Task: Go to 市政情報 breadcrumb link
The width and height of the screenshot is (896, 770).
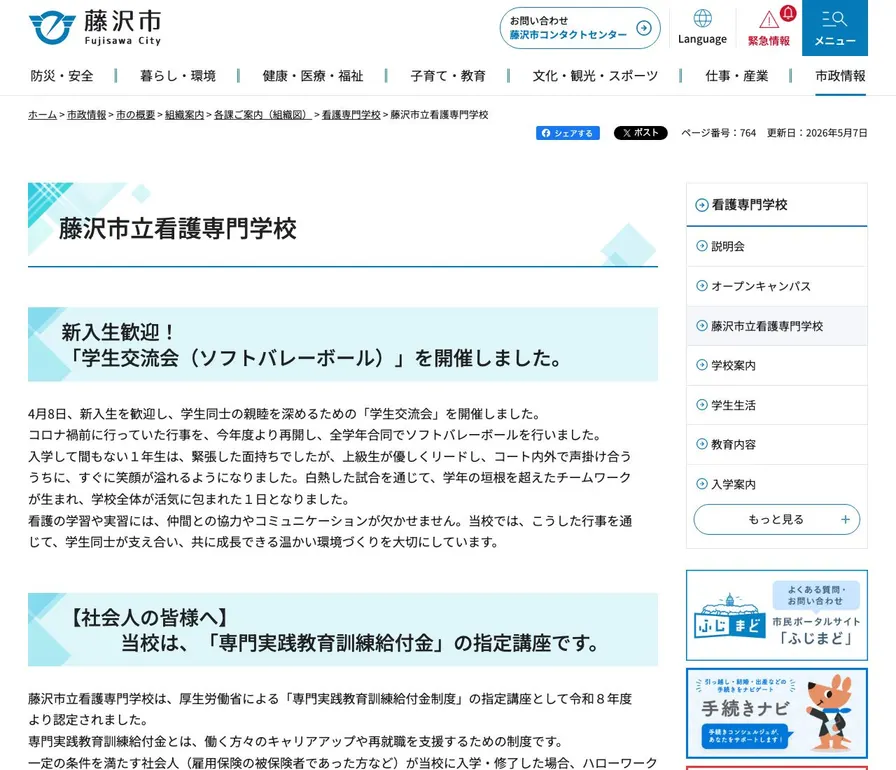Action: coord(86,115)
